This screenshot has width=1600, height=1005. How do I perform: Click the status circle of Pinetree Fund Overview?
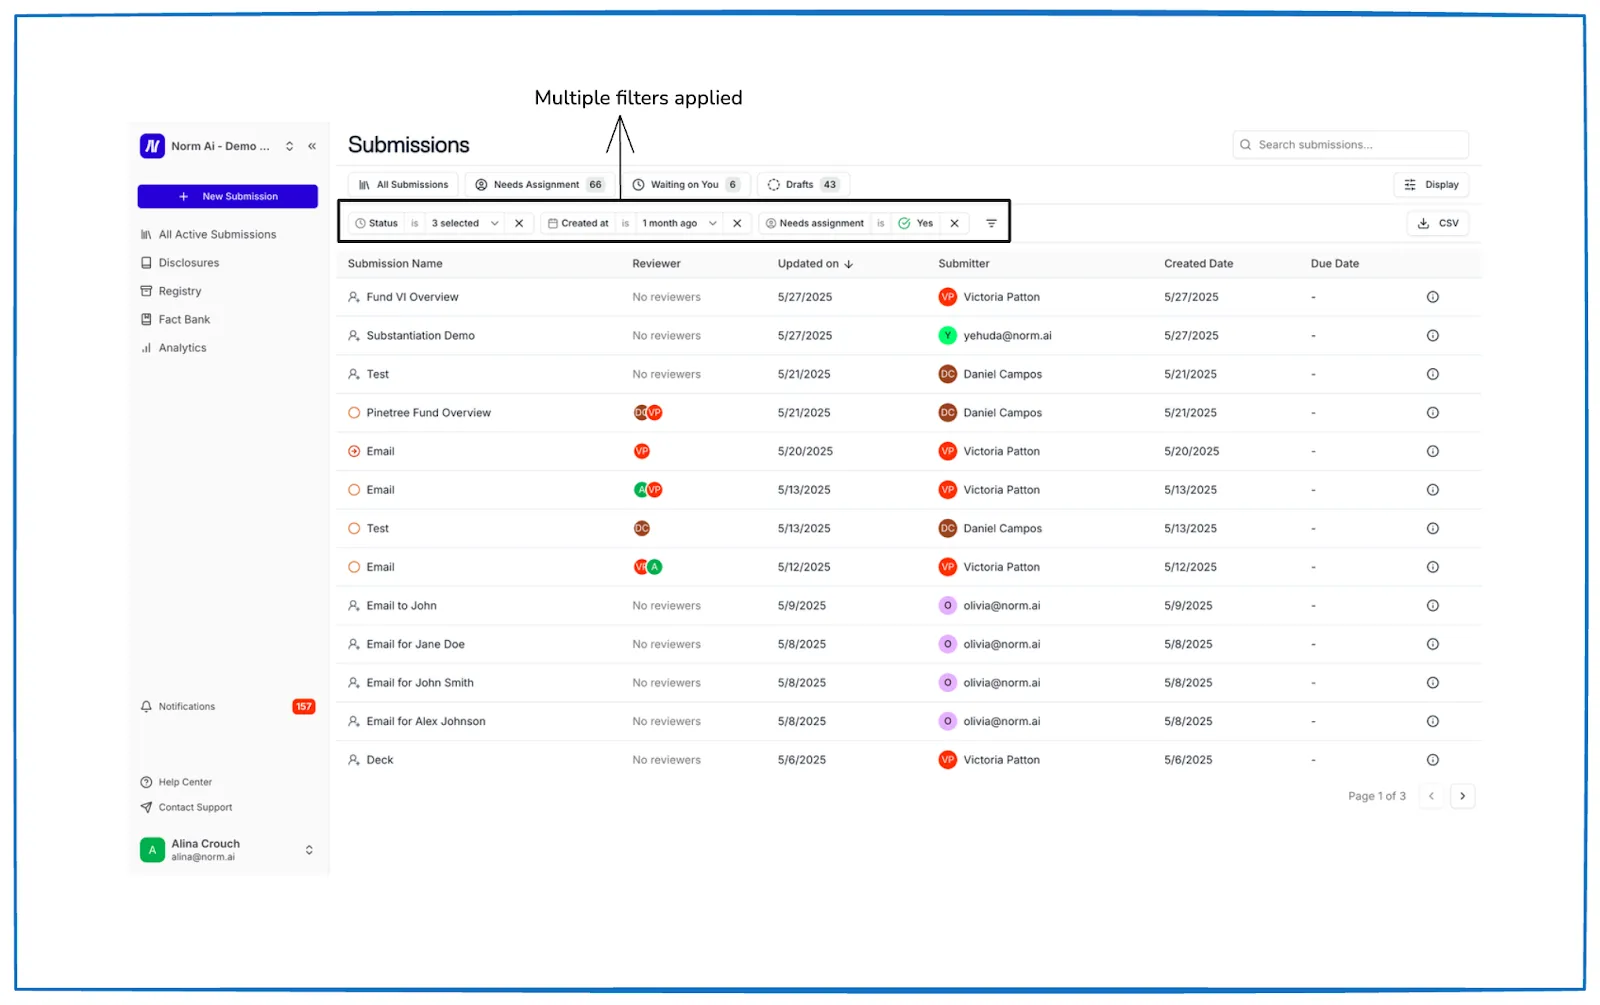[x=354, y=413]
